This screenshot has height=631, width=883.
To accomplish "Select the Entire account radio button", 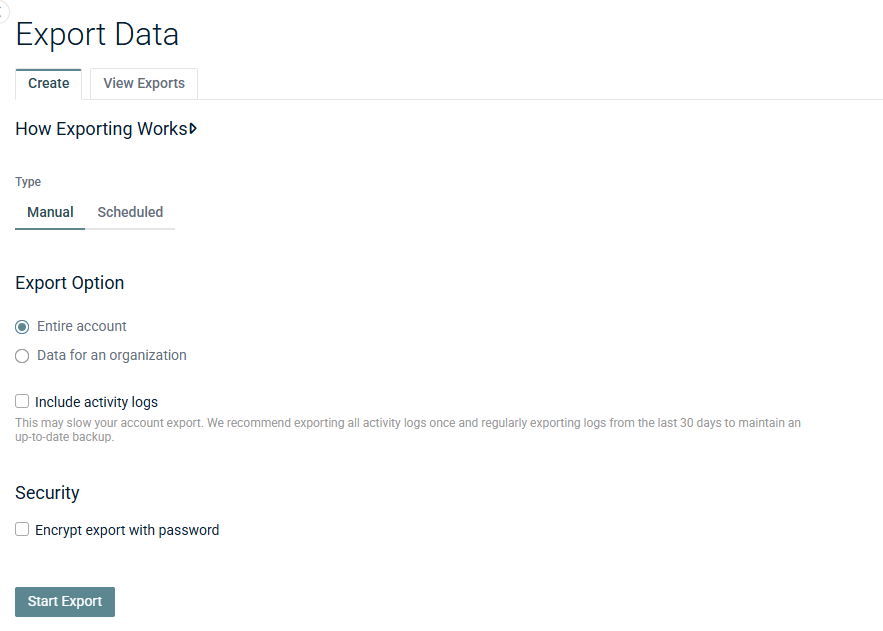I will pos(22,327).
